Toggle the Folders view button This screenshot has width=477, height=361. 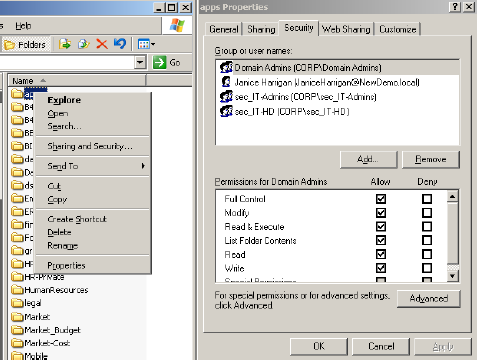click(x=26, y=44)
